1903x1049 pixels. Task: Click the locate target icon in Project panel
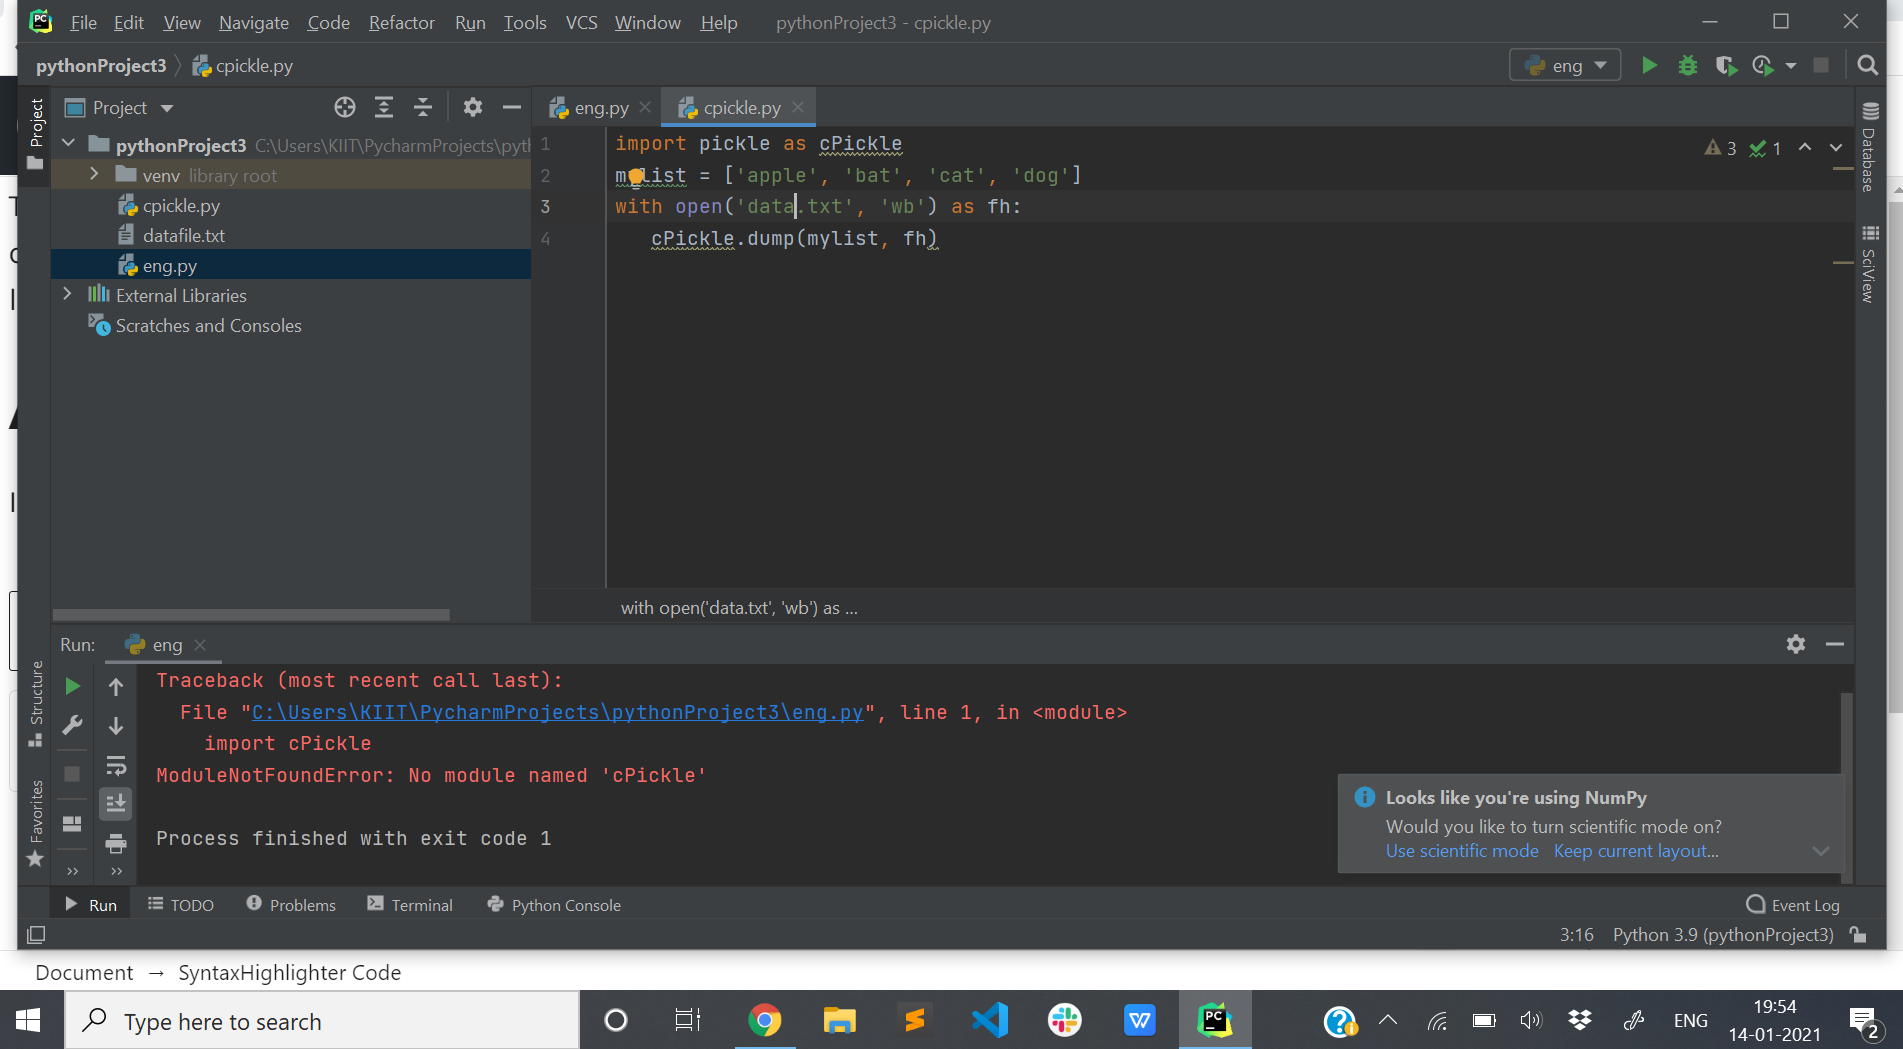345,108
